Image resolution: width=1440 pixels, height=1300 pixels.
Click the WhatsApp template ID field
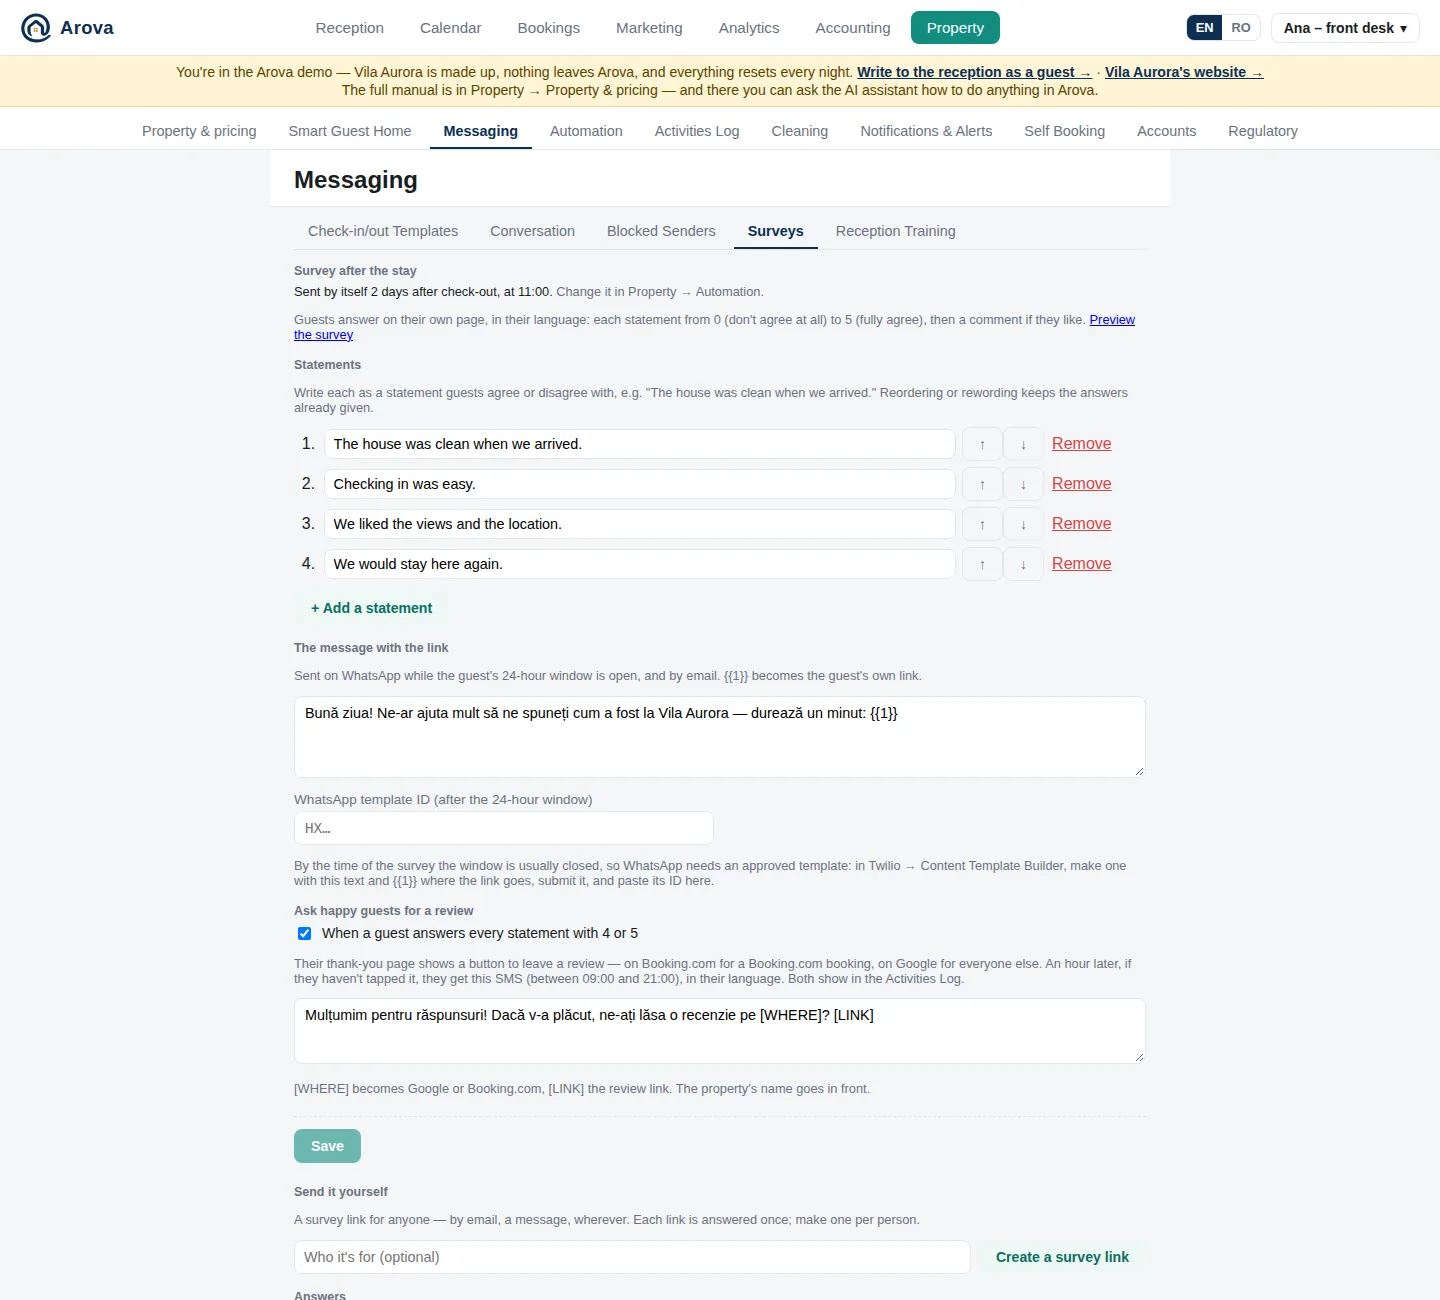(x=504, y=828)
